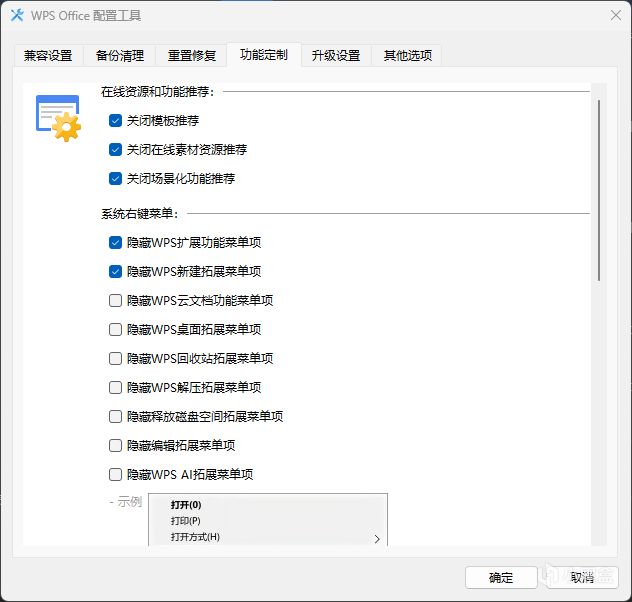Image resolution: width=632 pixels, height=602 pixels.
Task: Close the WPS Office 配置工具 window
Action: click(x=615, y=15)
